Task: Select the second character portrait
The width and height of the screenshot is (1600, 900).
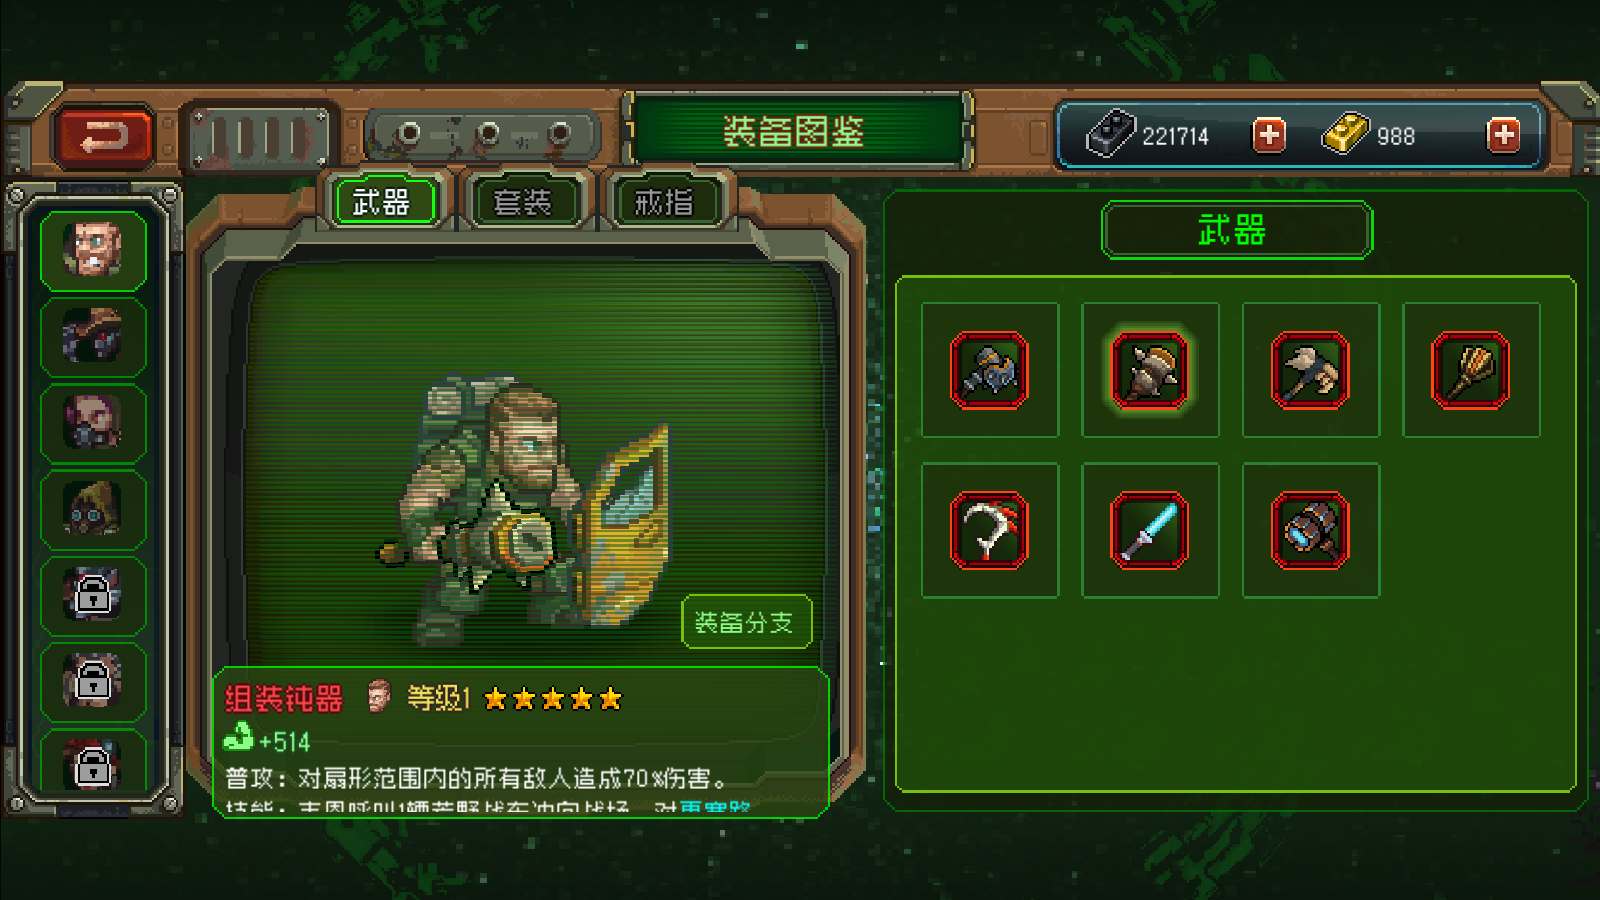Action: pos(93,336)
